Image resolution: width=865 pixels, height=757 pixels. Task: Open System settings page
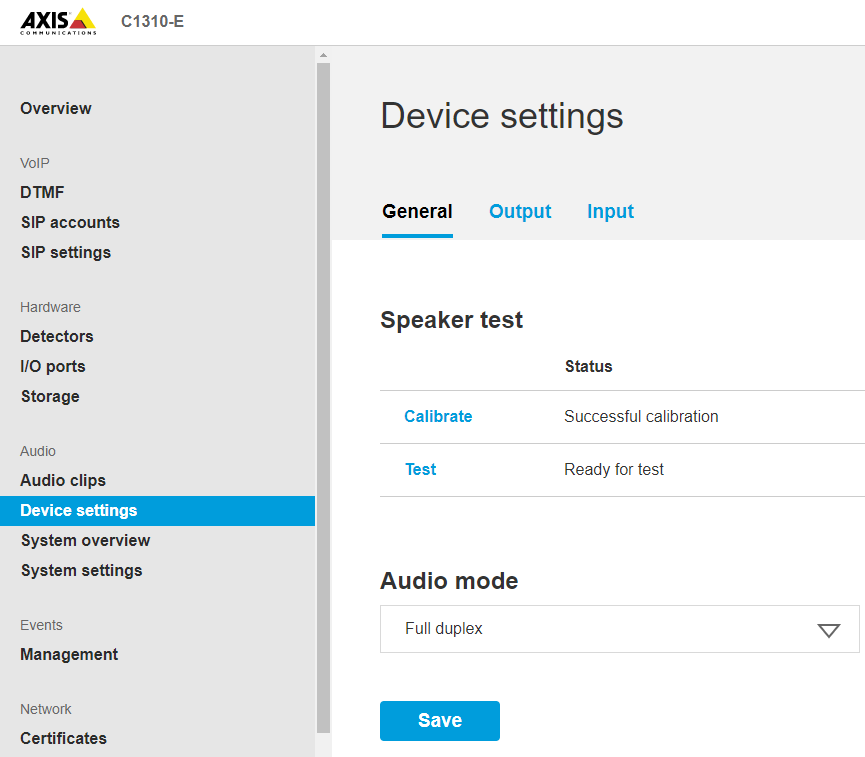coord(81,570)
